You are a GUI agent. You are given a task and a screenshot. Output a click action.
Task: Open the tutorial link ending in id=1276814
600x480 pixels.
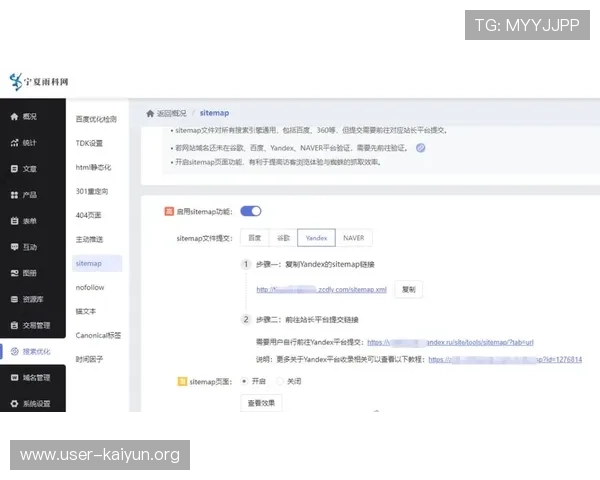[x=505, y=359]
